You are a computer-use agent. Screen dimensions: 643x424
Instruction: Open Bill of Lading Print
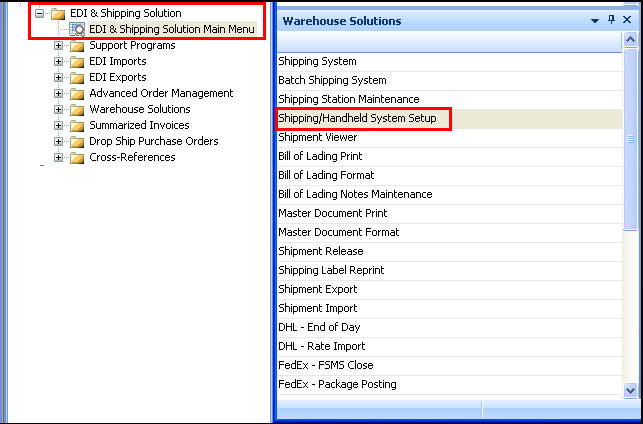(x=320, y=157)
